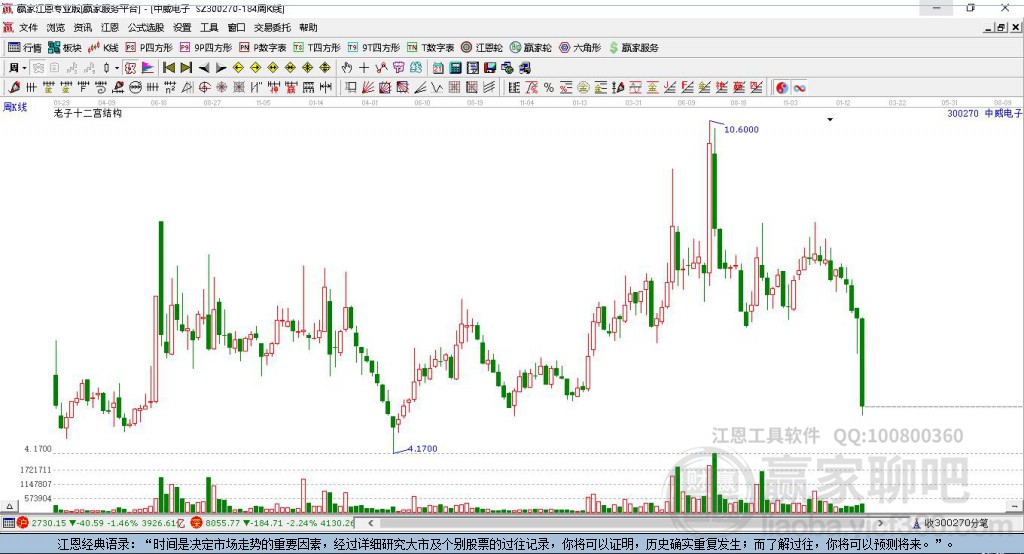Viewport: 1024px width, 554px height.
Task: Open the calendar icon
Action: [x=438, y=68]
